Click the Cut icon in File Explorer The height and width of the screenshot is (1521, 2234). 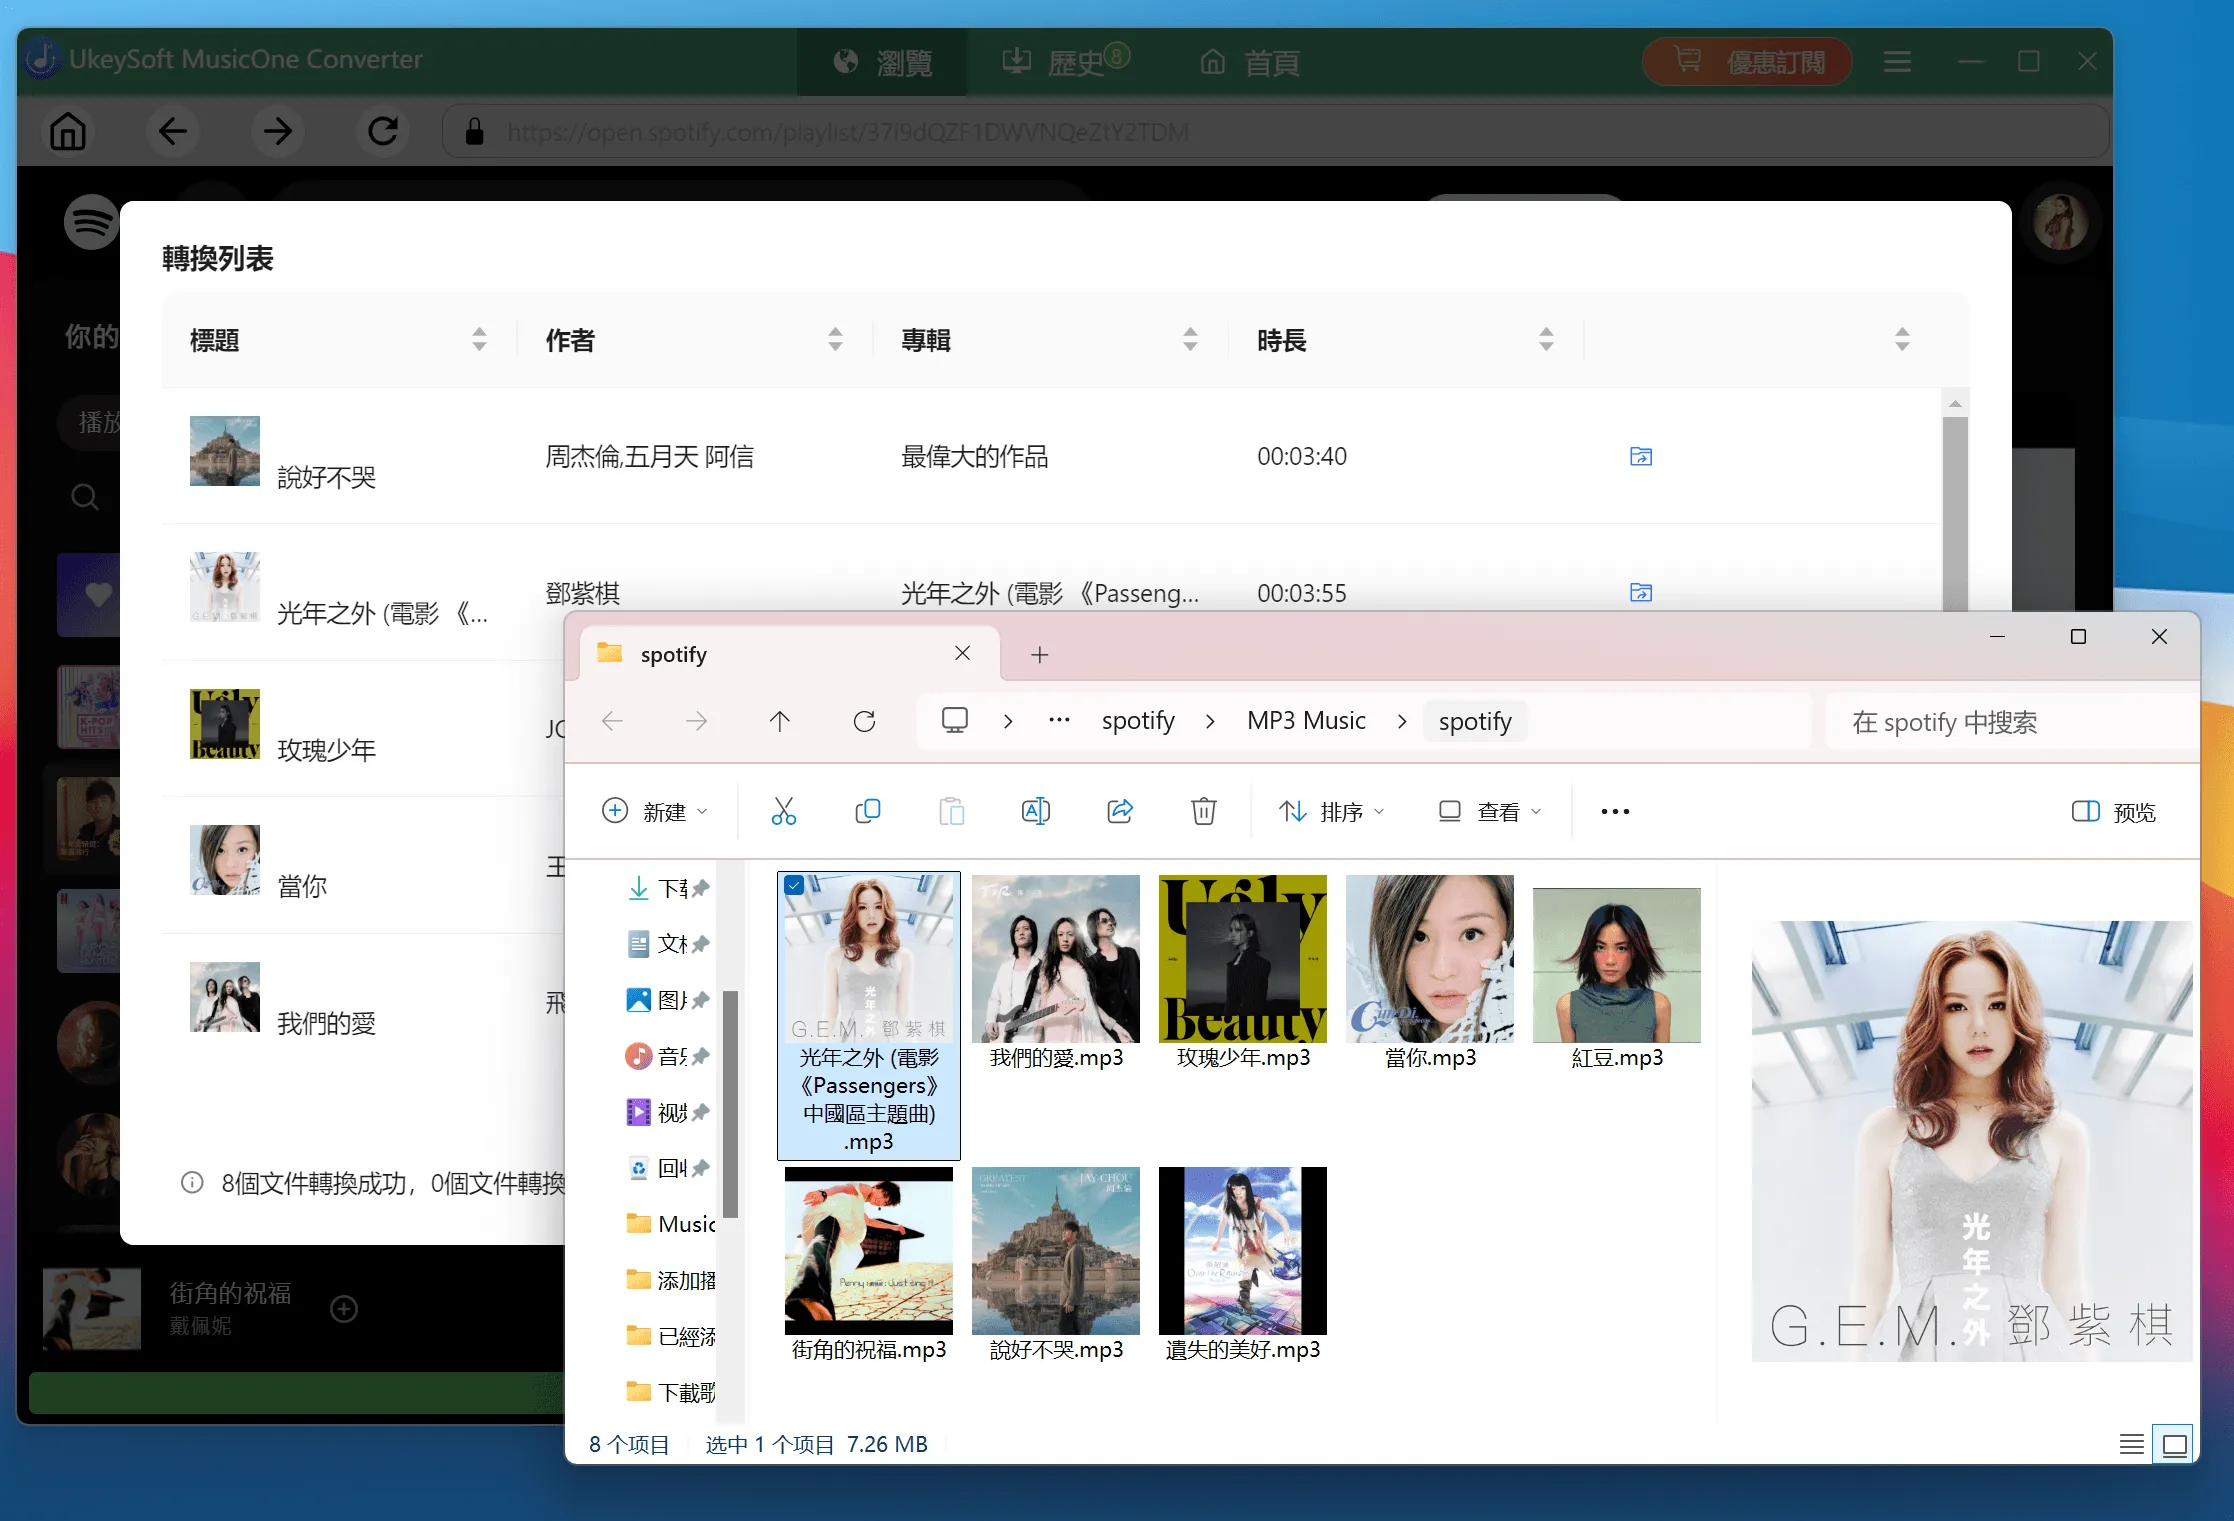coord(784,811)
